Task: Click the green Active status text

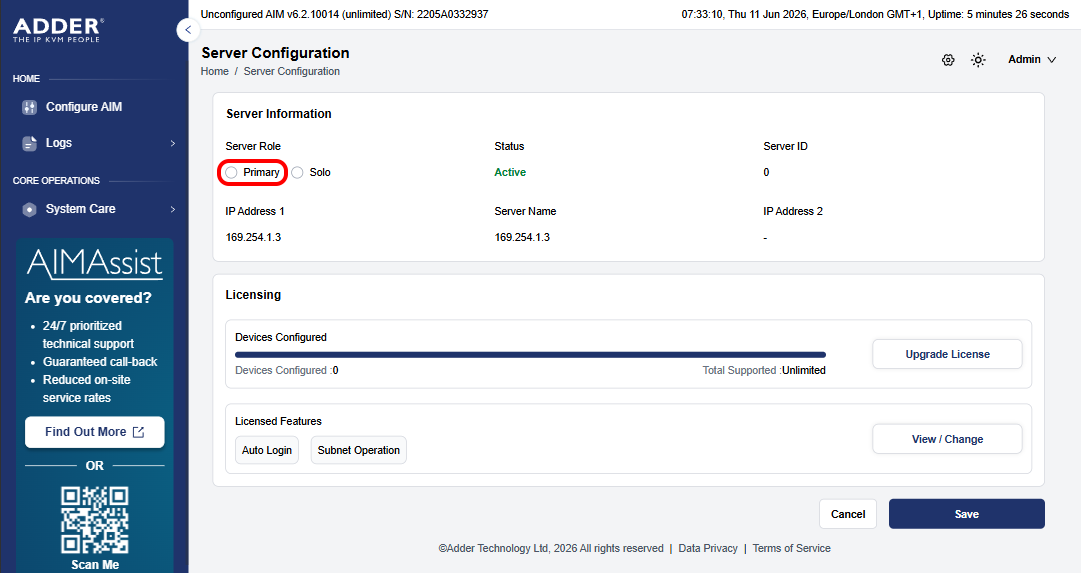Action: 510,172
